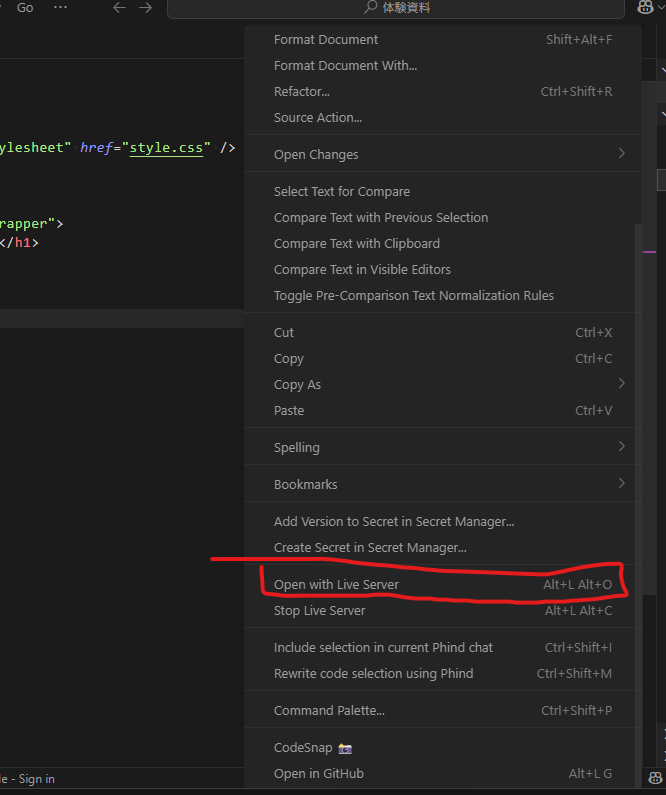Choose Stop Live Server
The height and width of the screenshot is (795, 666).
click(443, 610)
